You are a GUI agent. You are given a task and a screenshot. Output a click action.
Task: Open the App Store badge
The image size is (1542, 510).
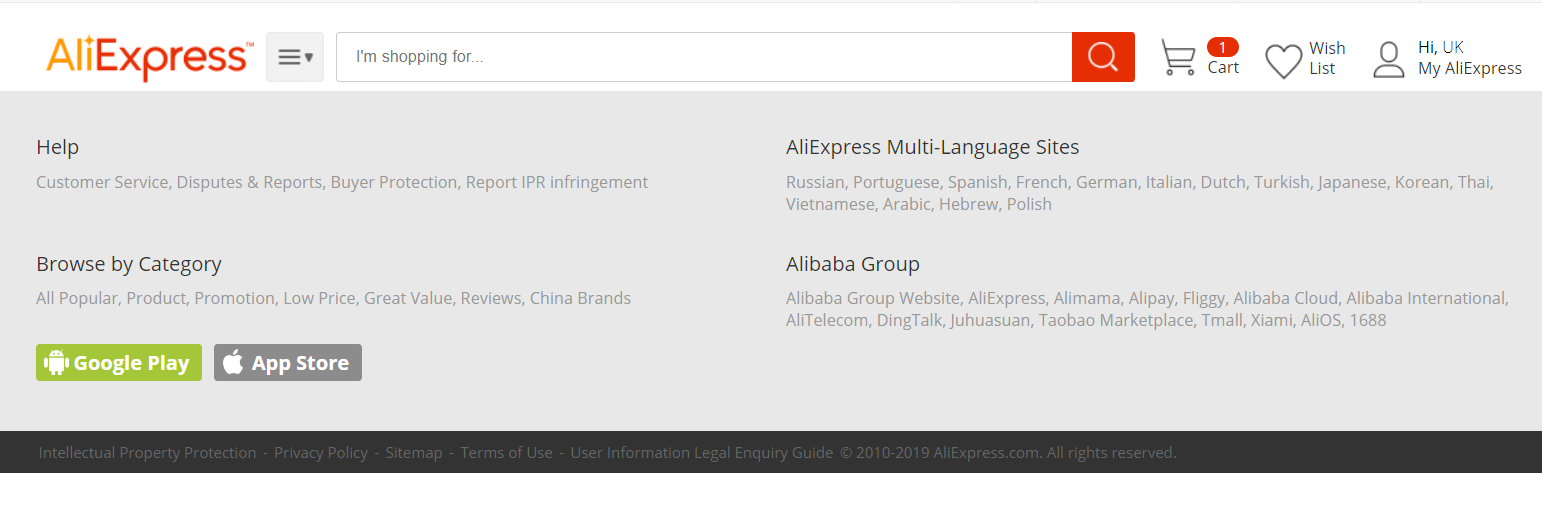pos(288,363)
